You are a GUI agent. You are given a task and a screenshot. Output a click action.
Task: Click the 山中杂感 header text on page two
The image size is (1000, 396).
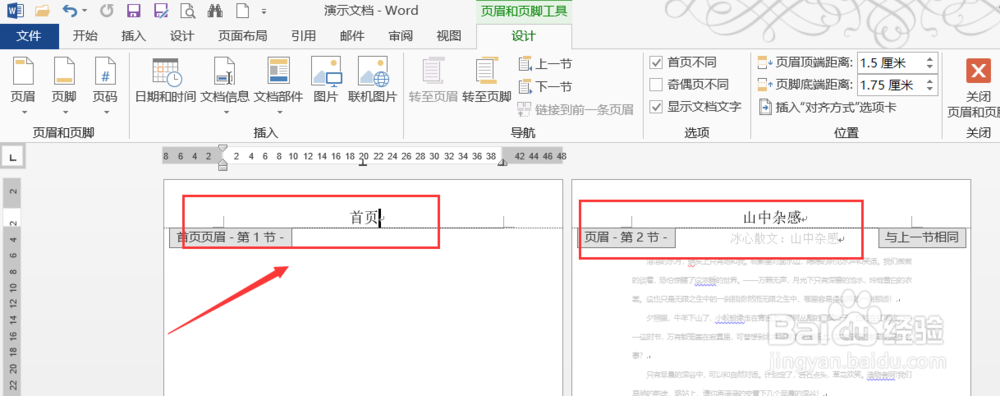772,217
